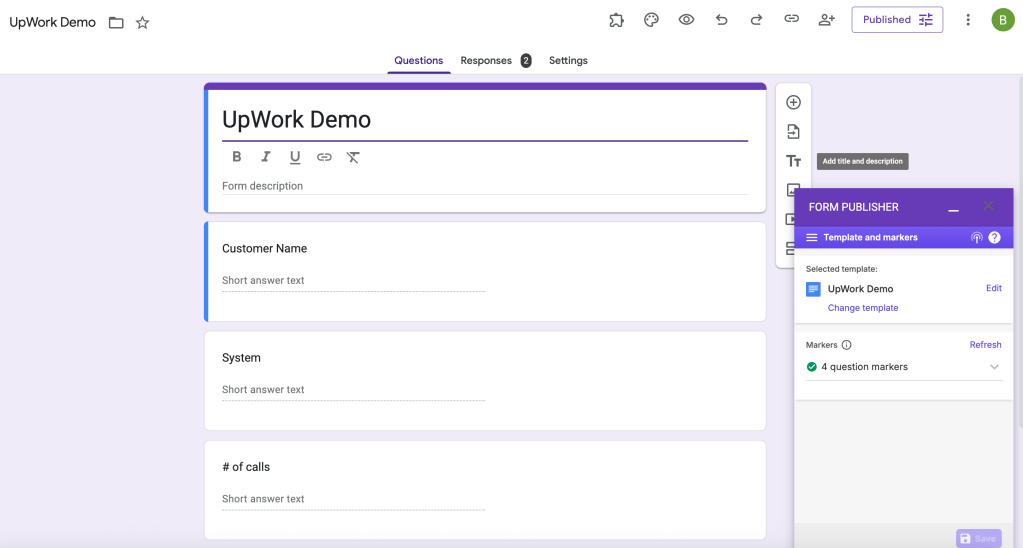The width and height of the screenshot is (1023, 548).
Task: Add a question with the plus icon
Action: tap(793, 103)
